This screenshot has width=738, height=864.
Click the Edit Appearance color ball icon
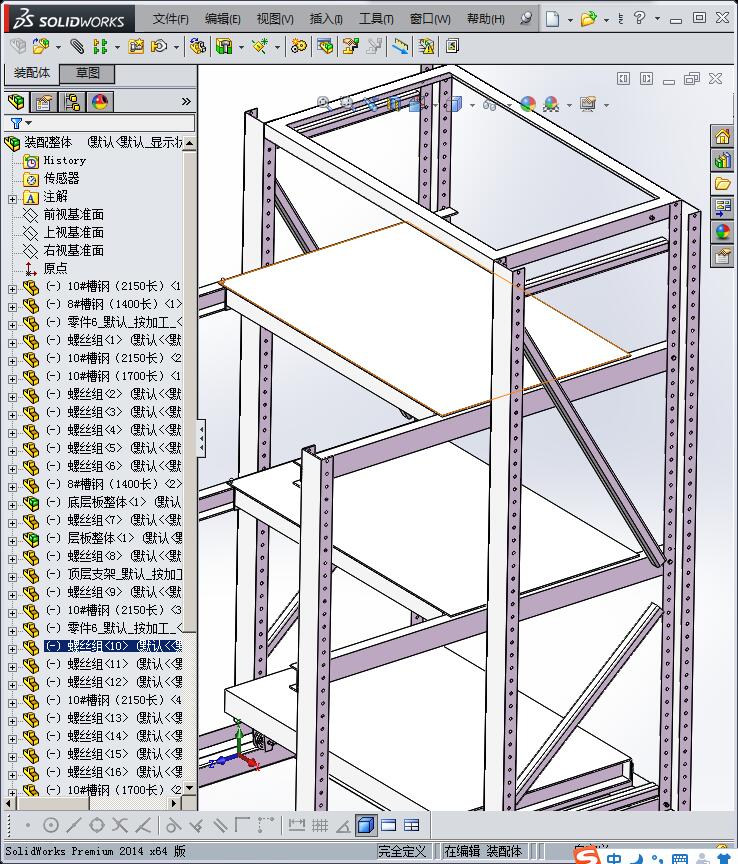pyautogui.click(x=528, y=104)
